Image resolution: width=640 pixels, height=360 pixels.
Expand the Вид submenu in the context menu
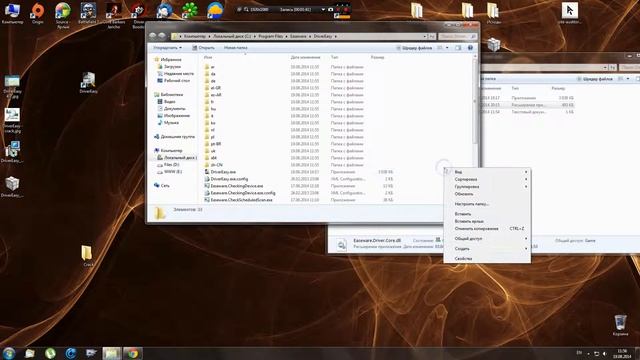coord(487,172)
